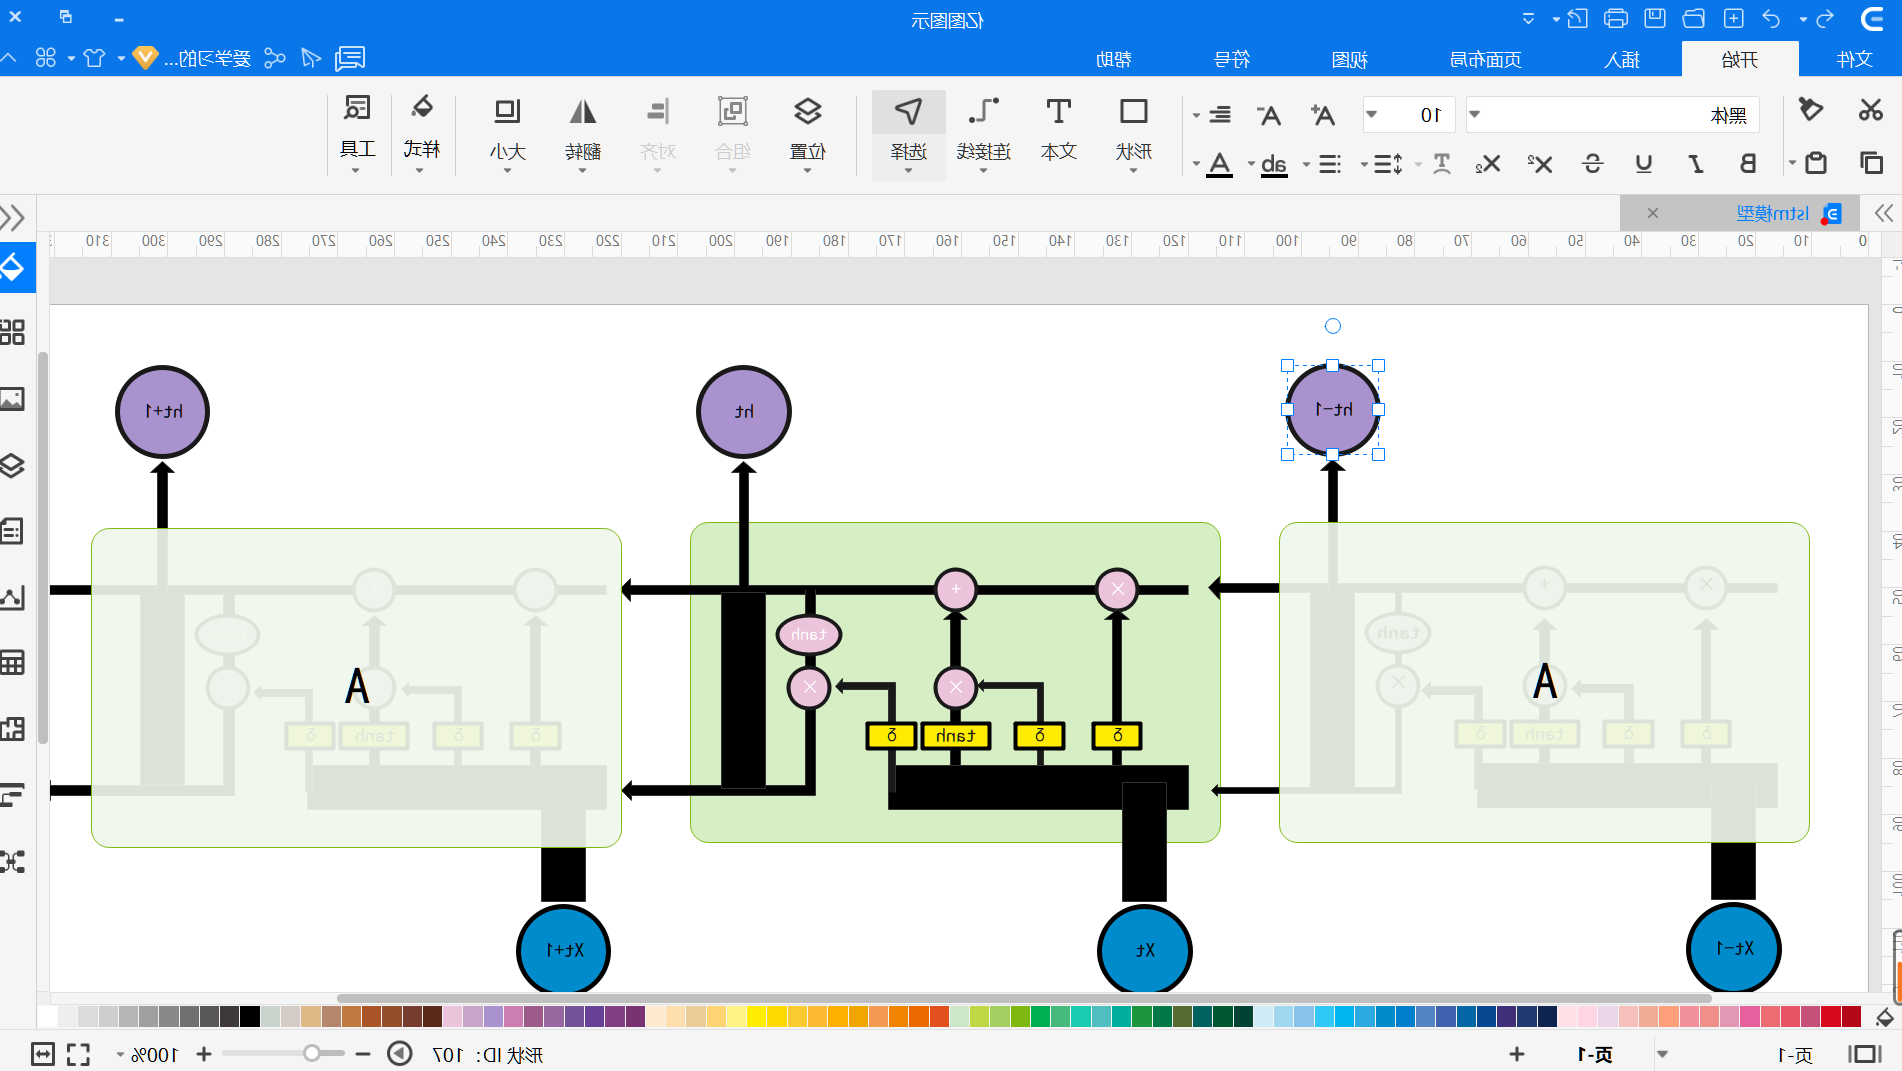Open the 文件 file menu
This screenshot has width=1902, height=1071.
[1855, 59]
